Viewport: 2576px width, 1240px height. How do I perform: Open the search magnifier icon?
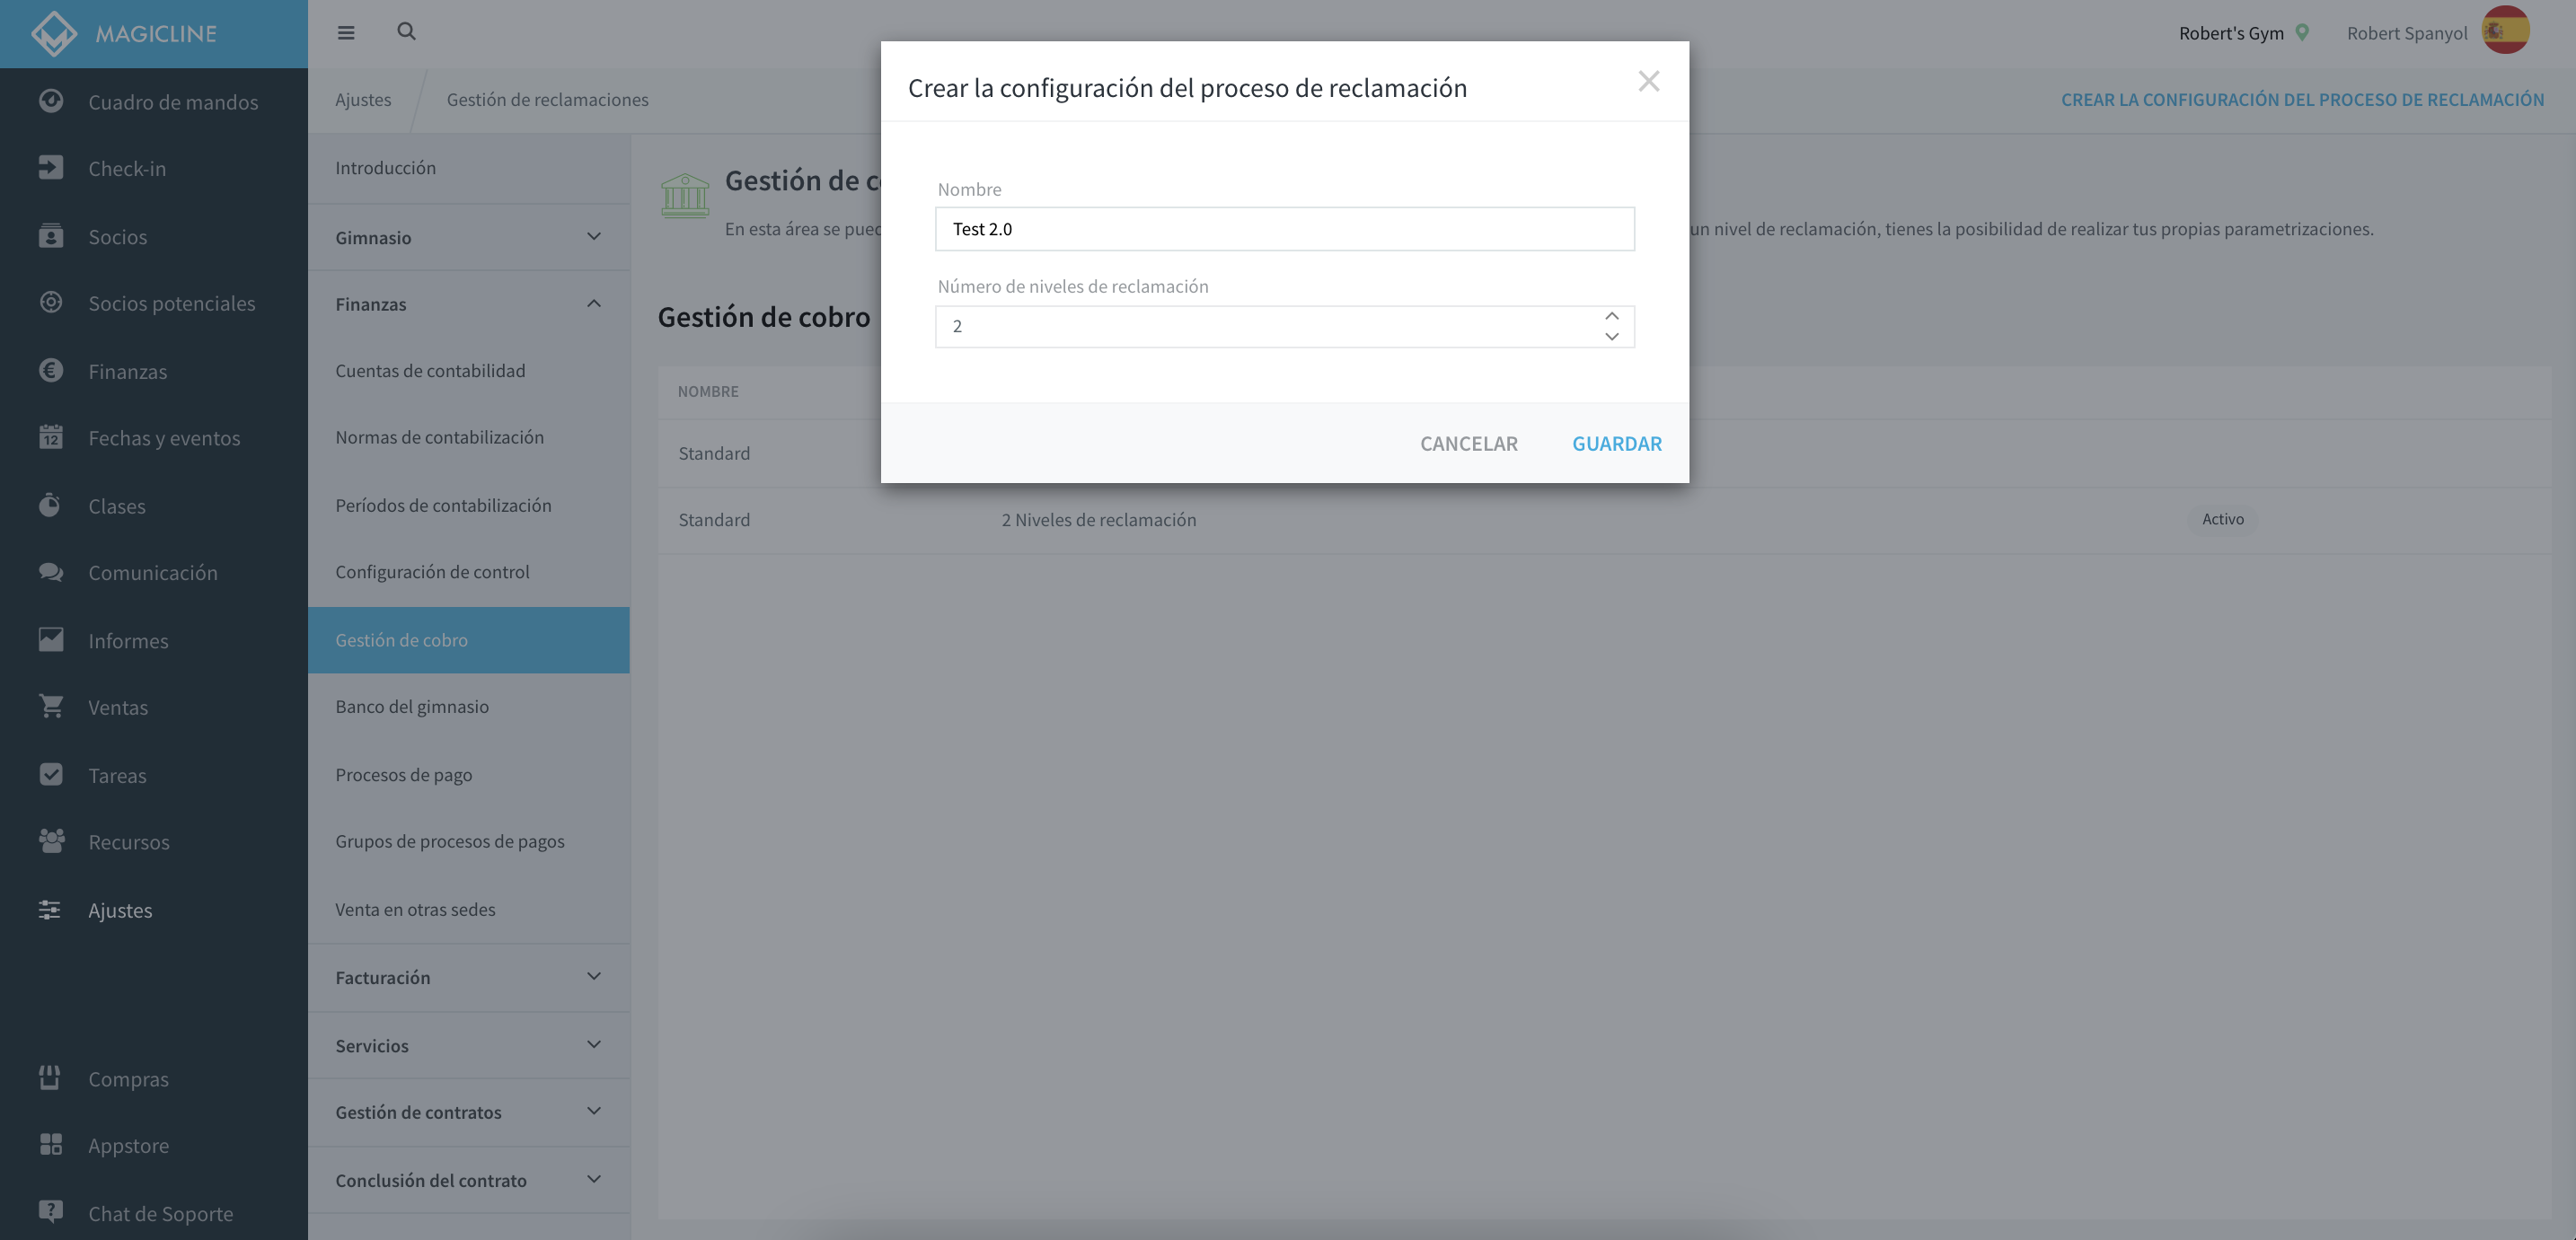click(x=406, y=32)
